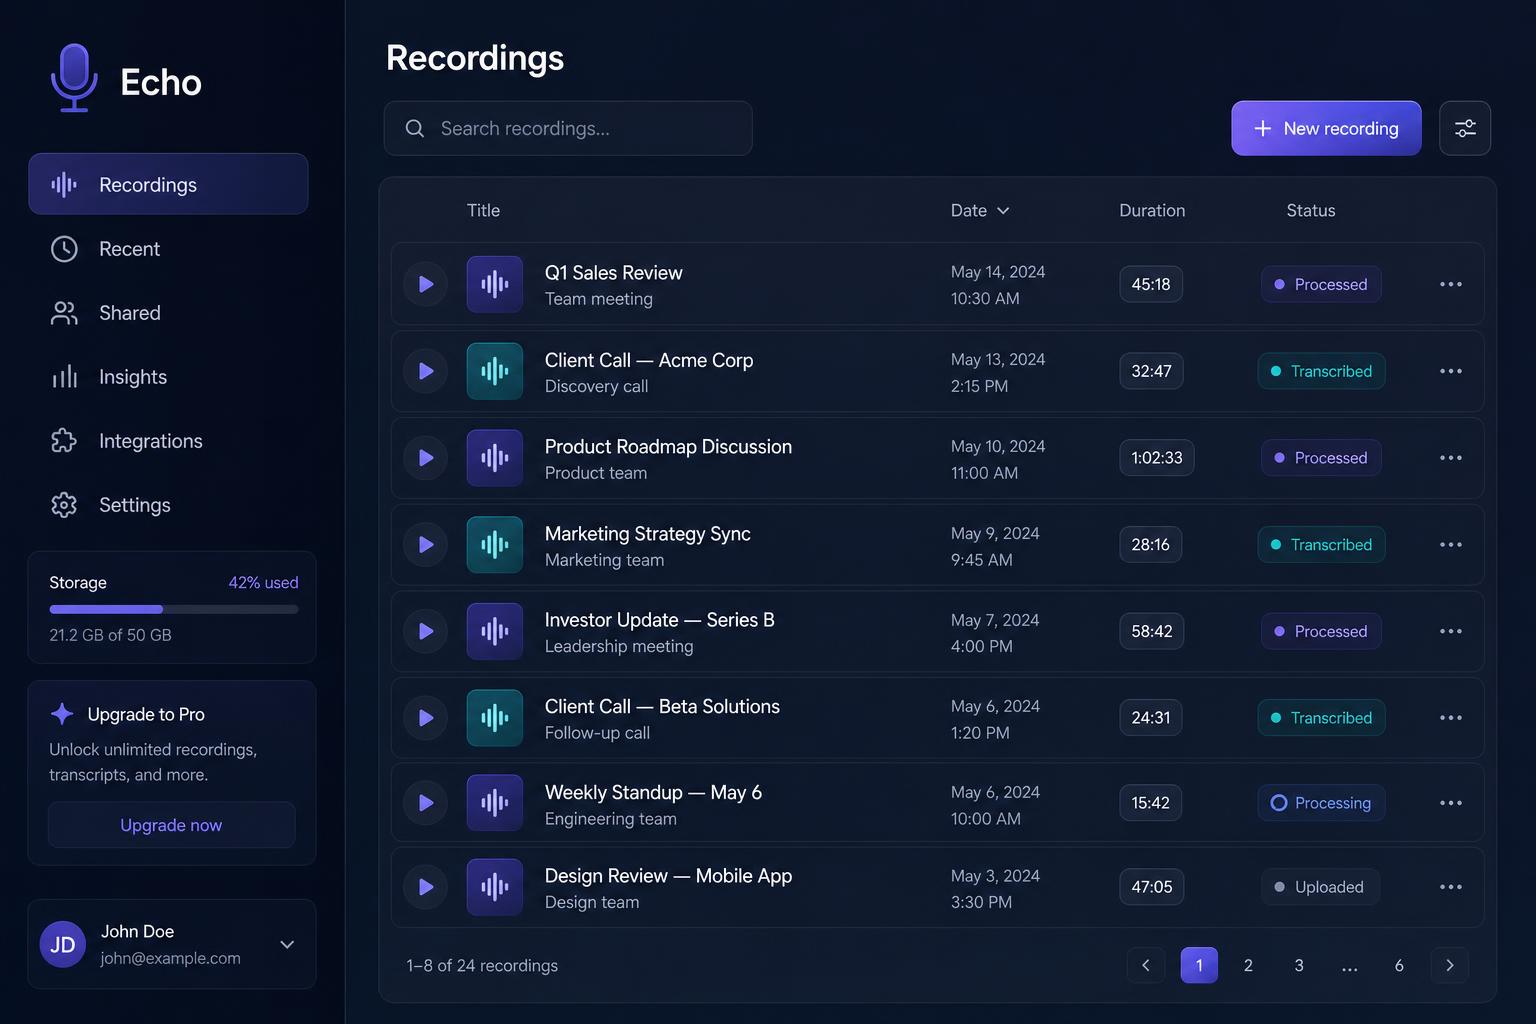Click the JD user avatar

pyautogui.click(x=63, y=944)
